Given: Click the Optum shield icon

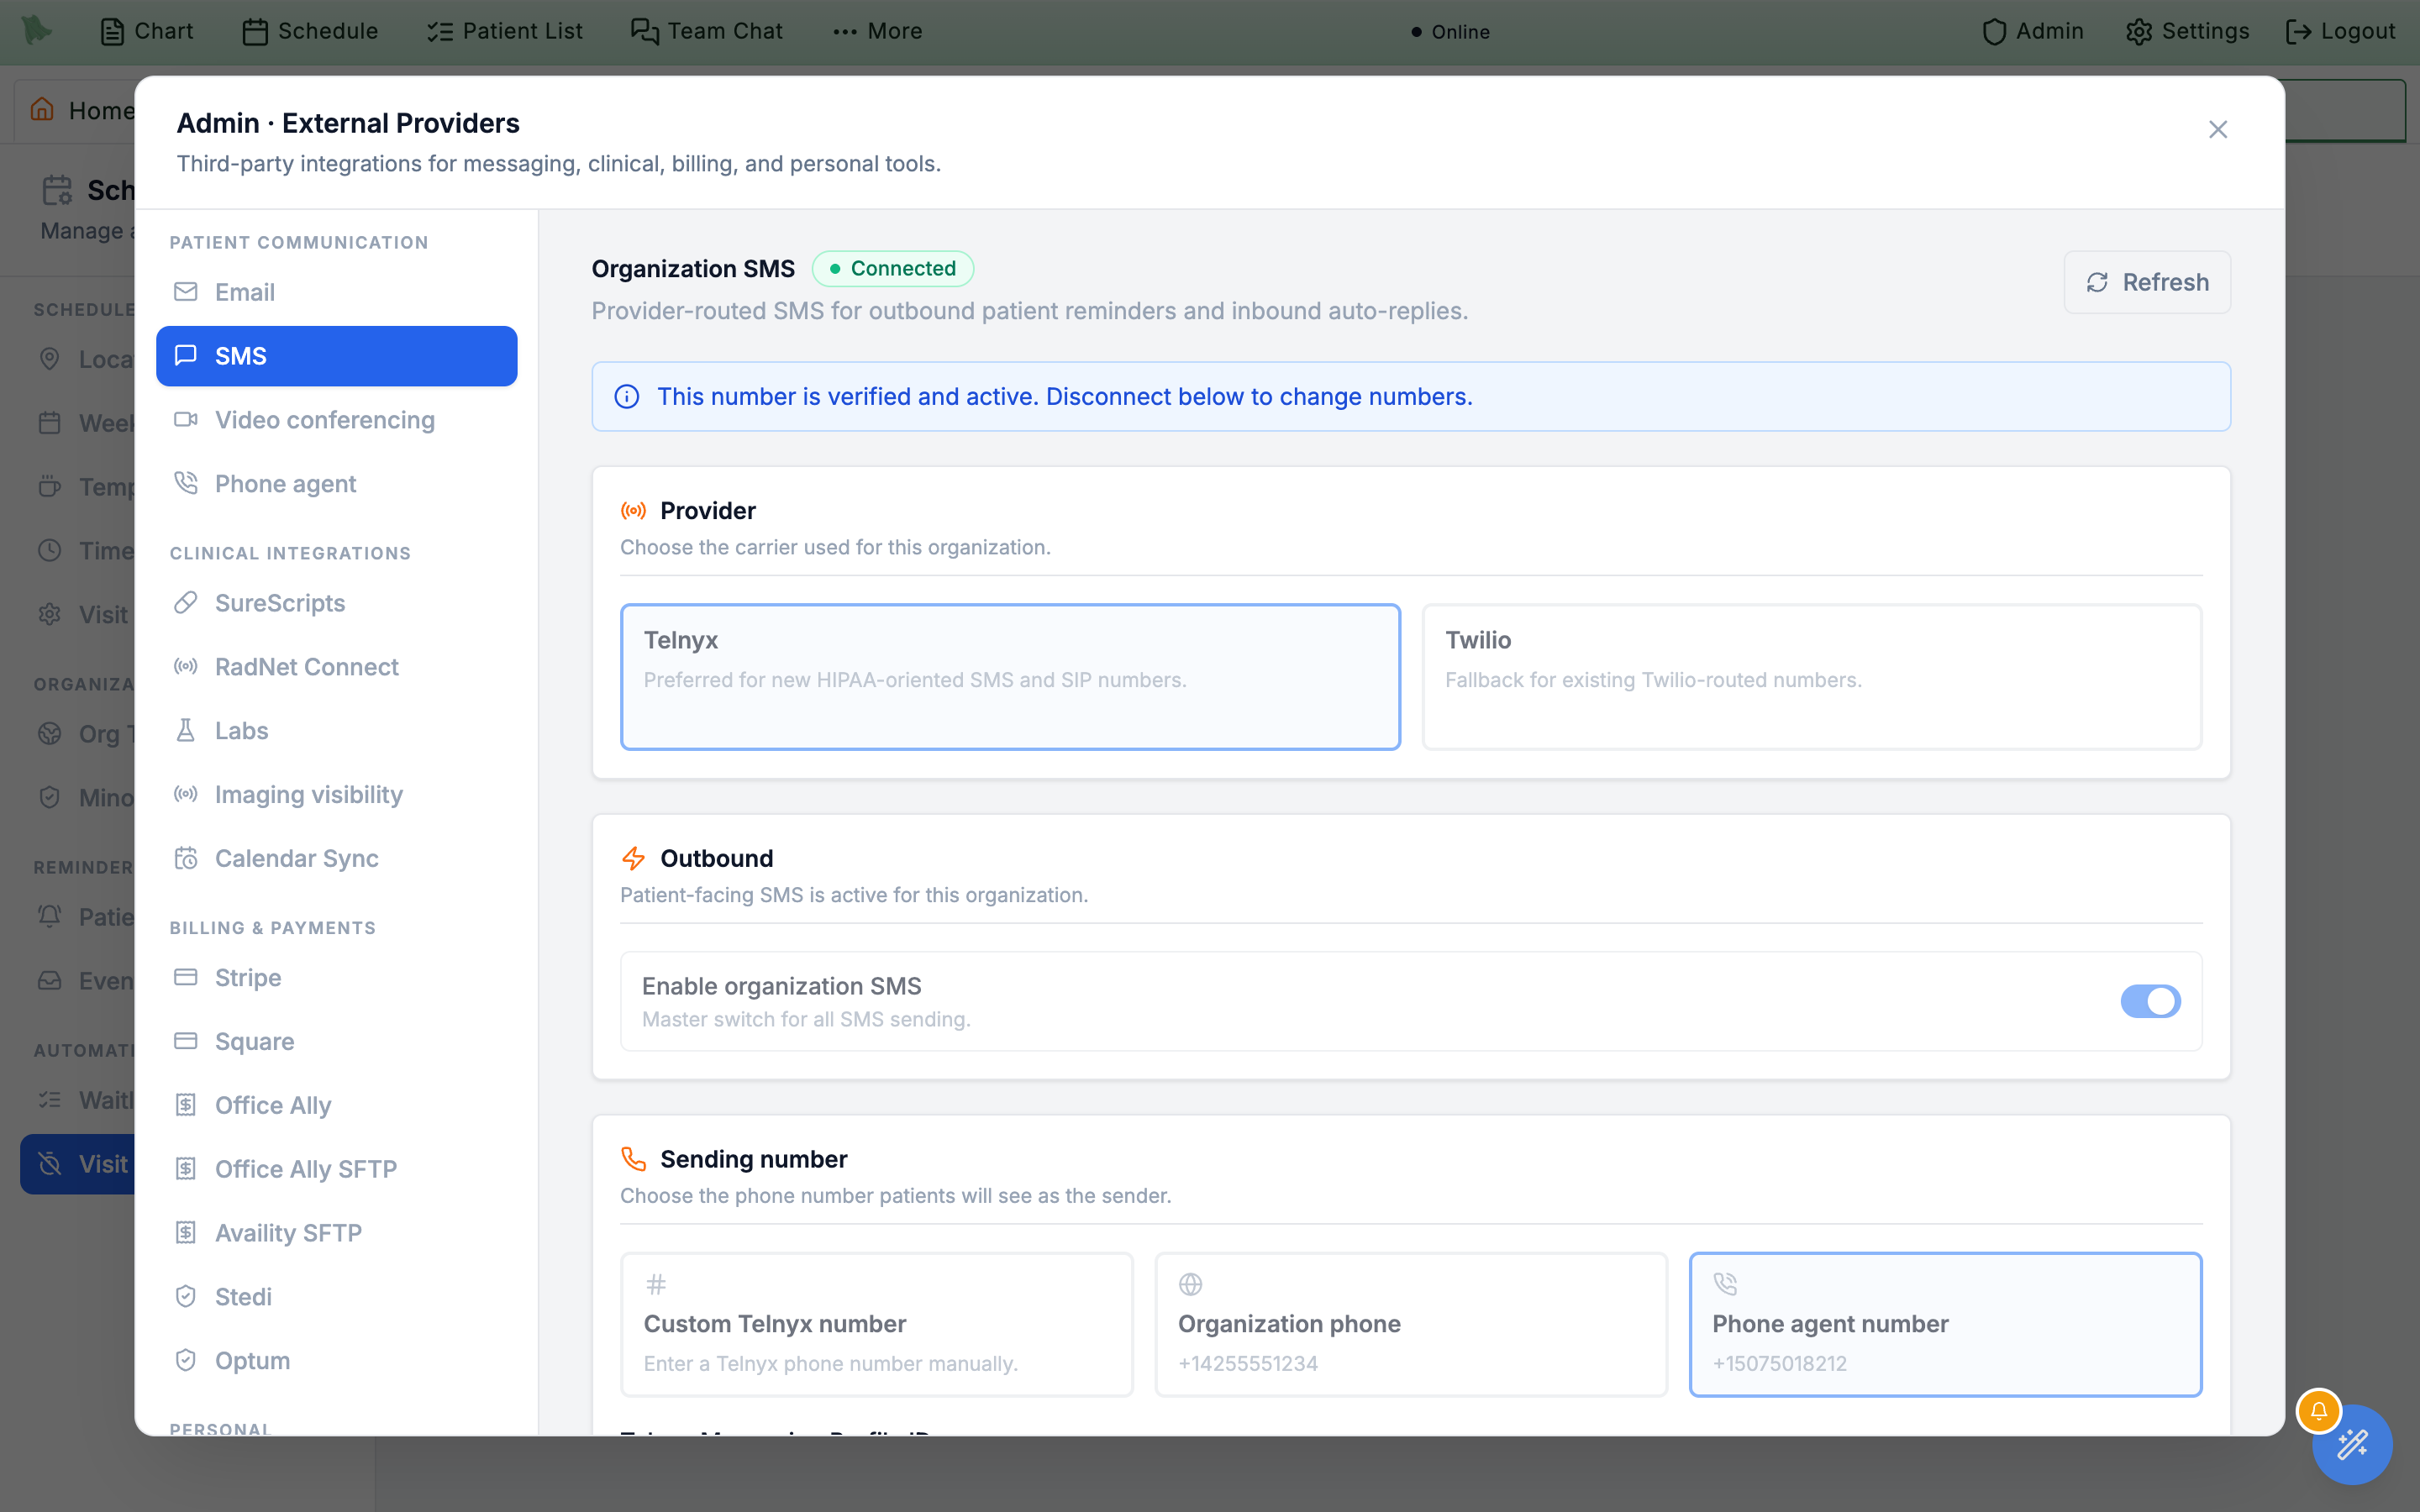Looking at the screenshot, I should tap(185, 1360).
